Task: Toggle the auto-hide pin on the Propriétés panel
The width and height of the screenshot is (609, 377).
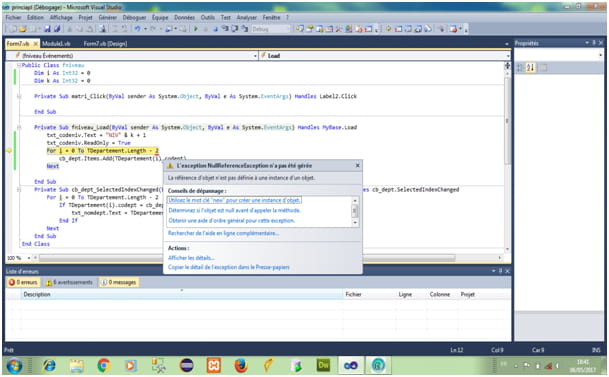Action: tap(594, 43)
